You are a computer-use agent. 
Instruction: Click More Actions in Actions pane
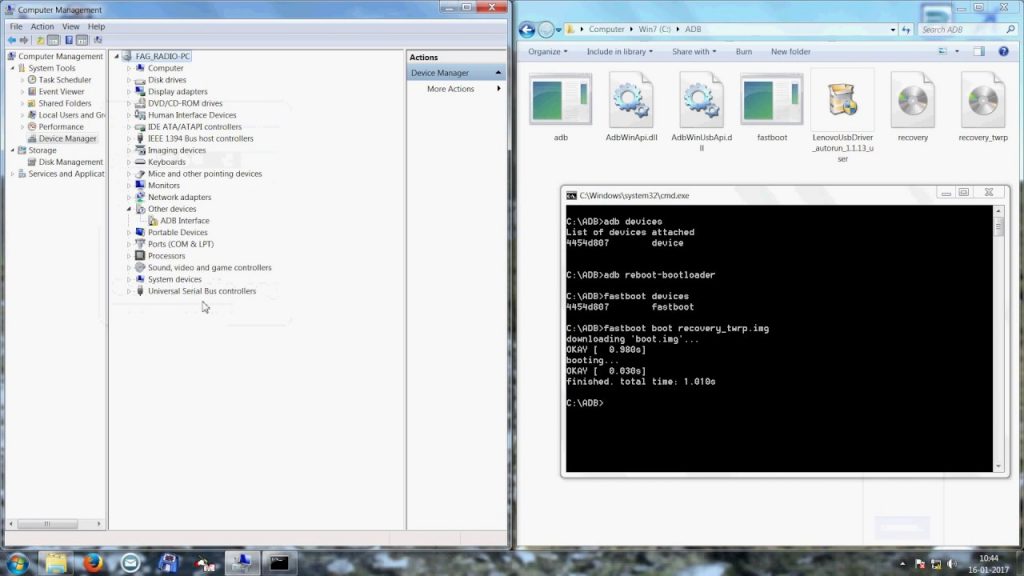[451, 89]
